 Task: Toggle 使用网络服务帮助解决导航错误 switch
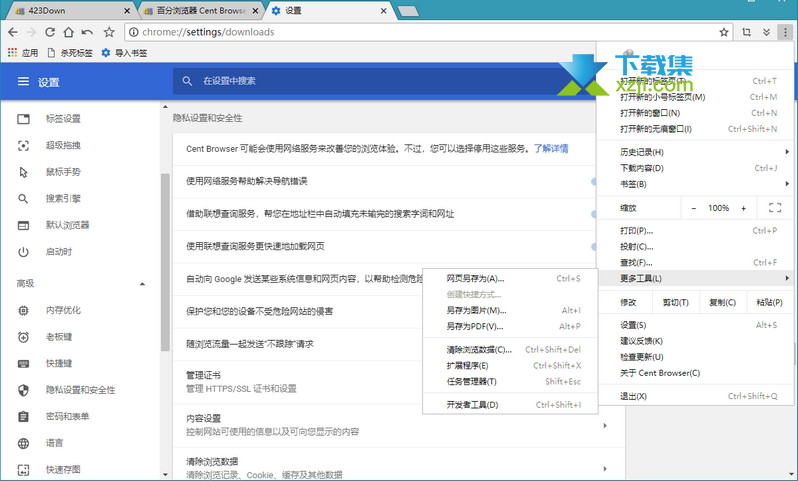[593, 181]
